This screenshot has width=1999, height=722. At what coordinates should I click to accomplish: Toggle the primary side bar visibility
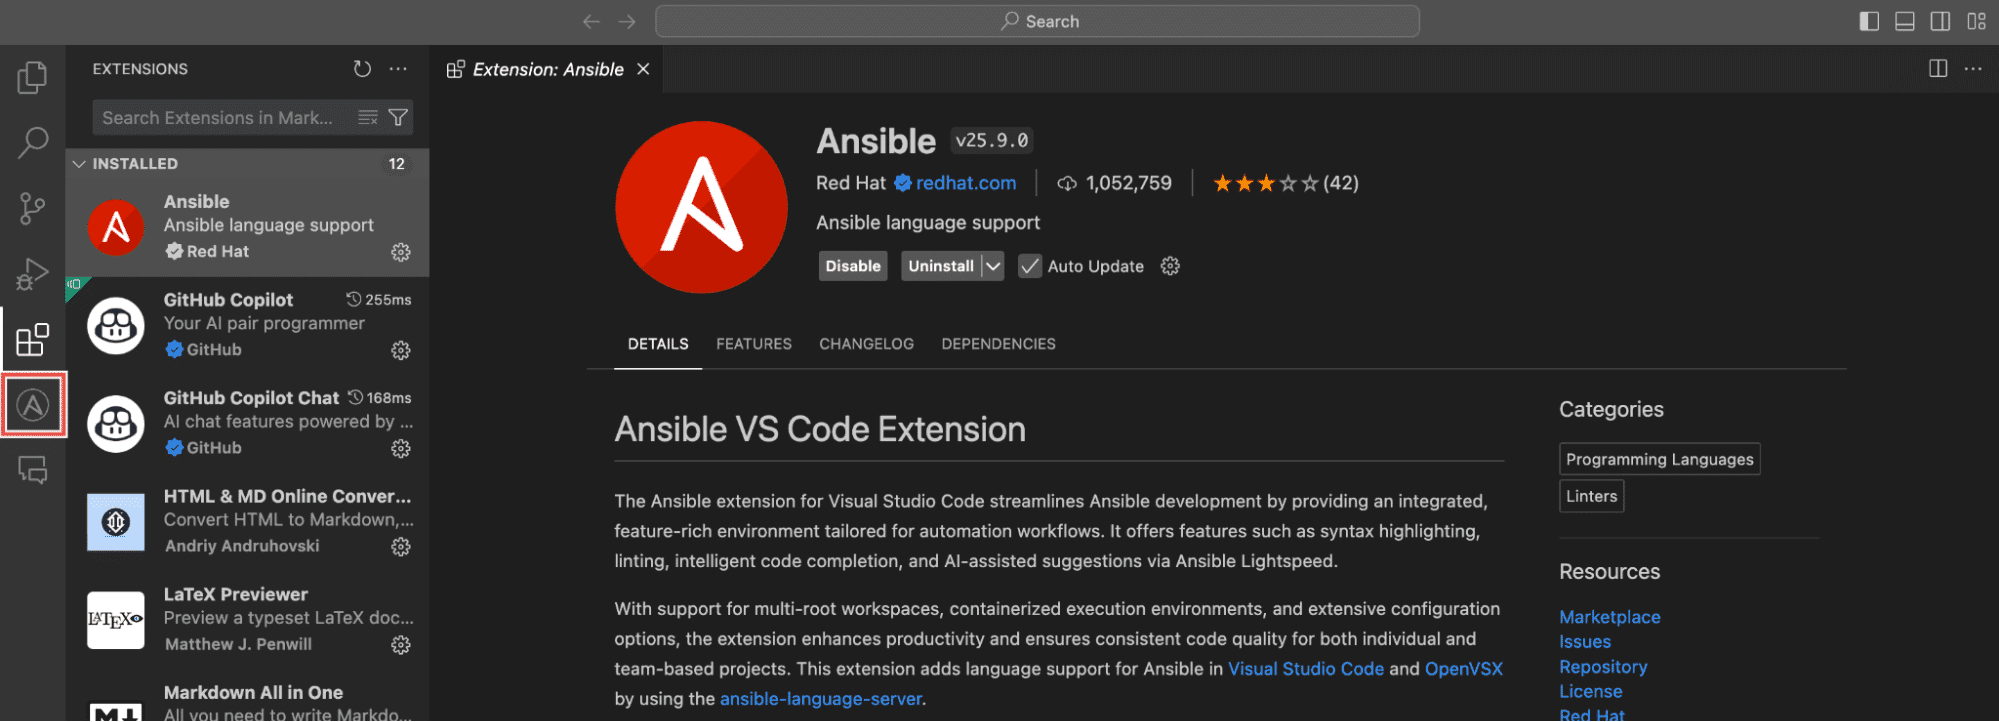coord(1869,21)
